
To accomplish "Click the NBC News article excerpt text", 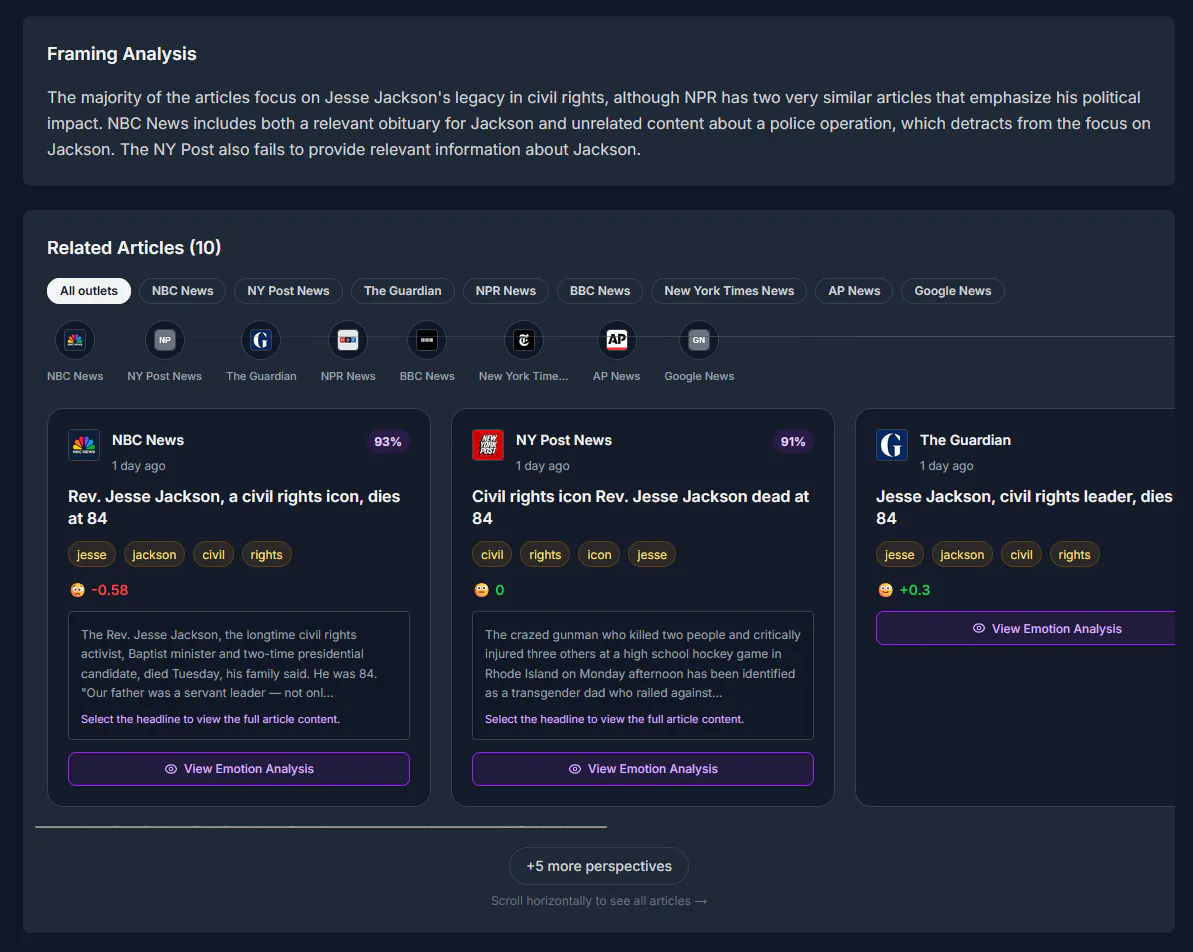I will pos(229,664).
